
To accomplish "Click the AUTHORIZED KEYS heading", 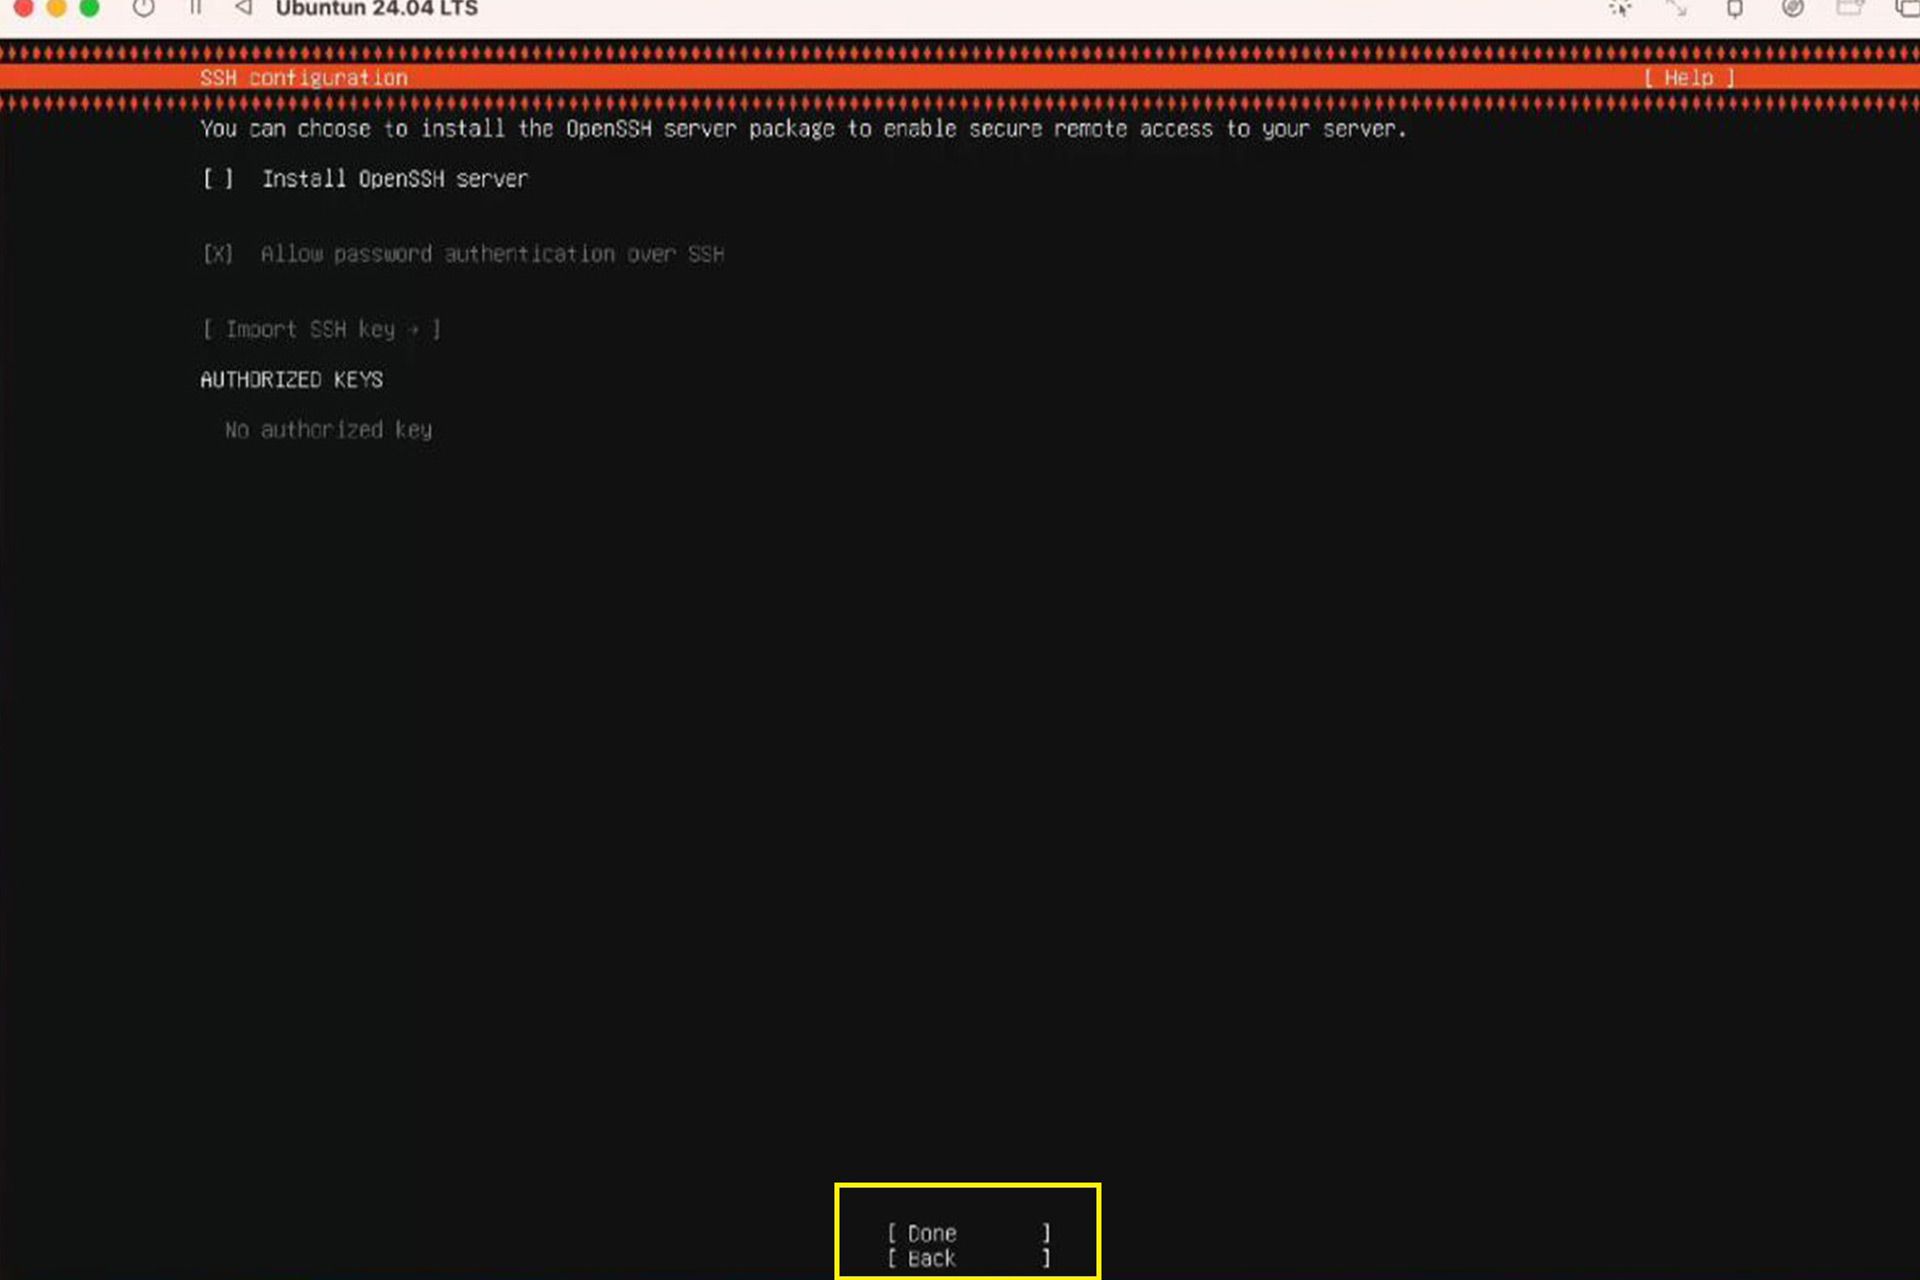I will tap(291, 380).
